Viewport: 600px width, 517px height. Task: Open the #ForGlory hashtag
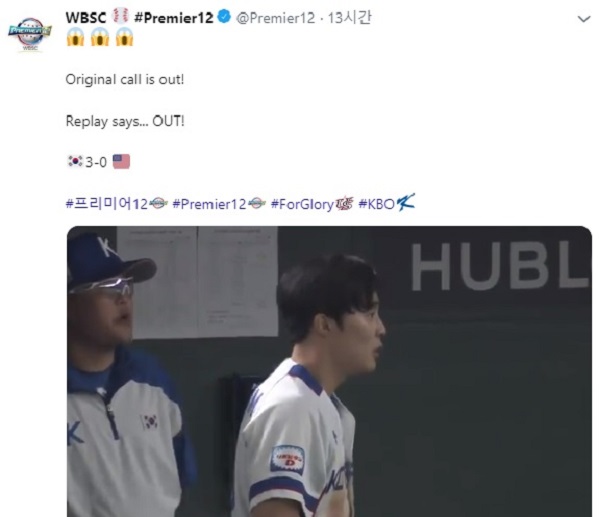click(302, 204)
